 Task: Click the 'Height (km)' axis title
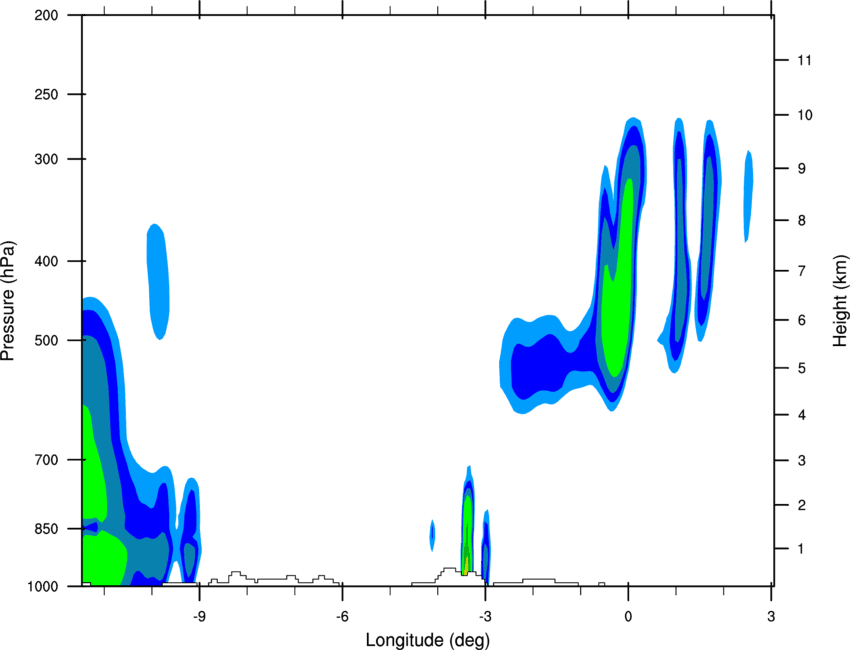pos(840,300)
